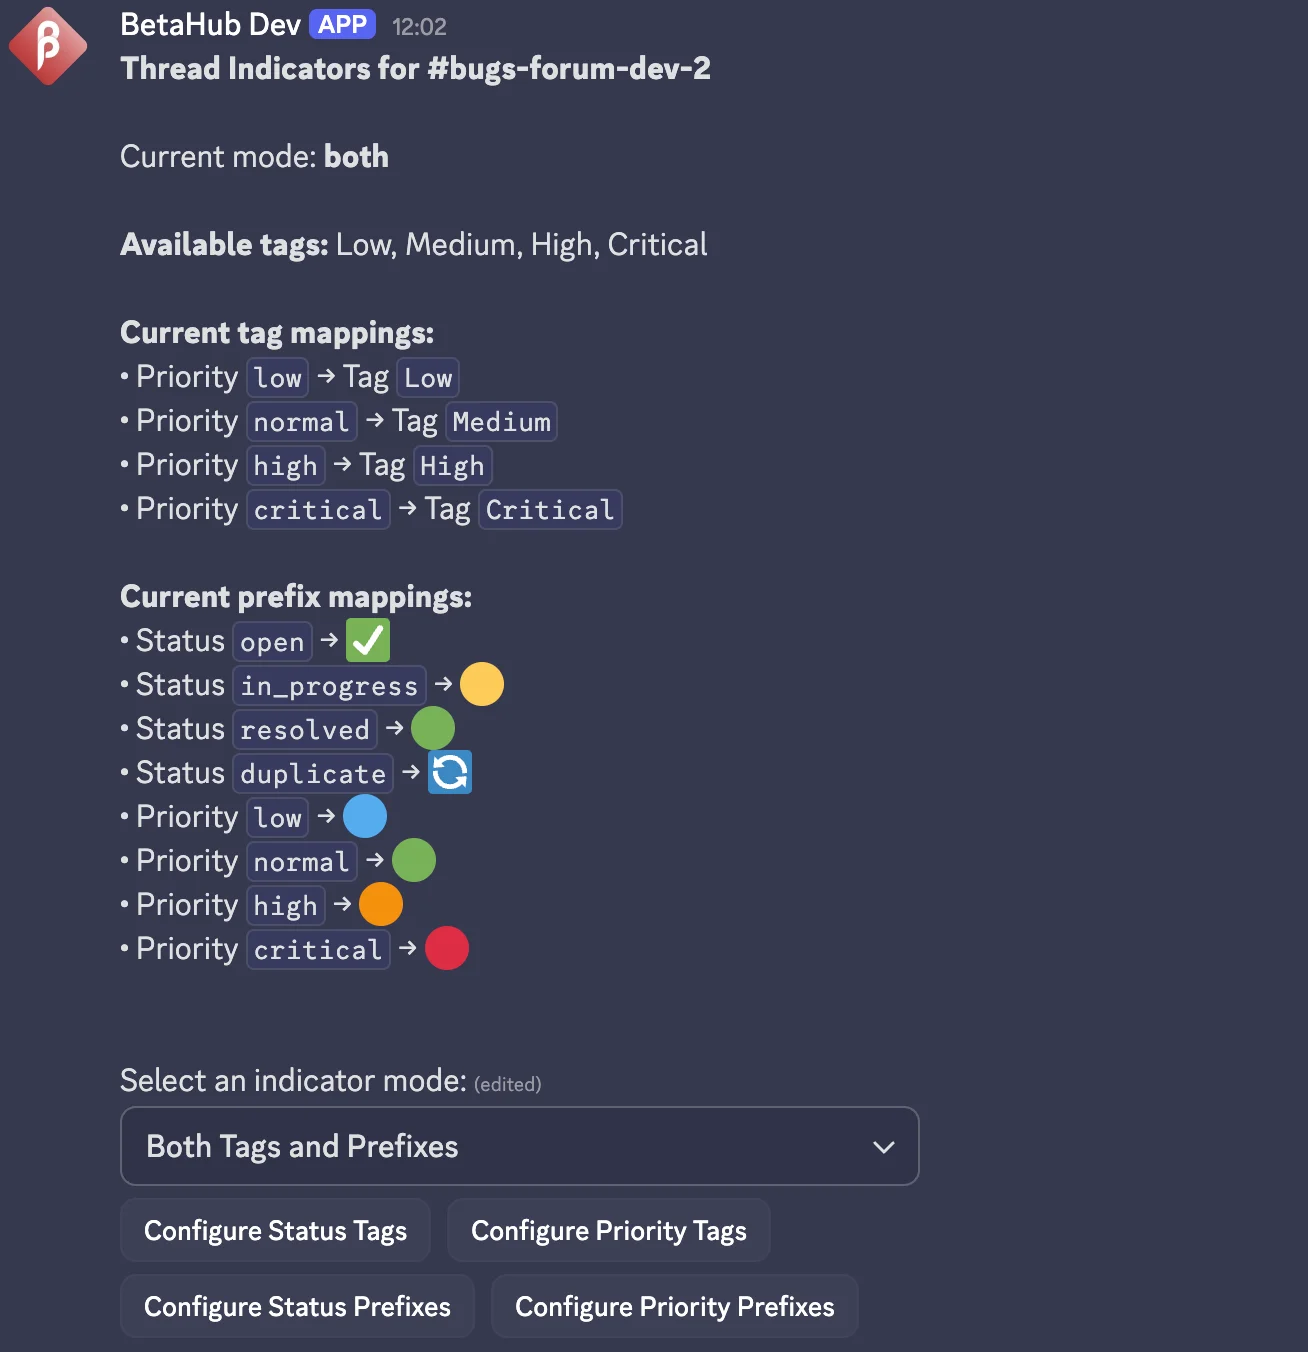Click the green circle beside normal priority prefix
The width and height of the screenshot is (1308, 1352).
click(x=414, y=860)
